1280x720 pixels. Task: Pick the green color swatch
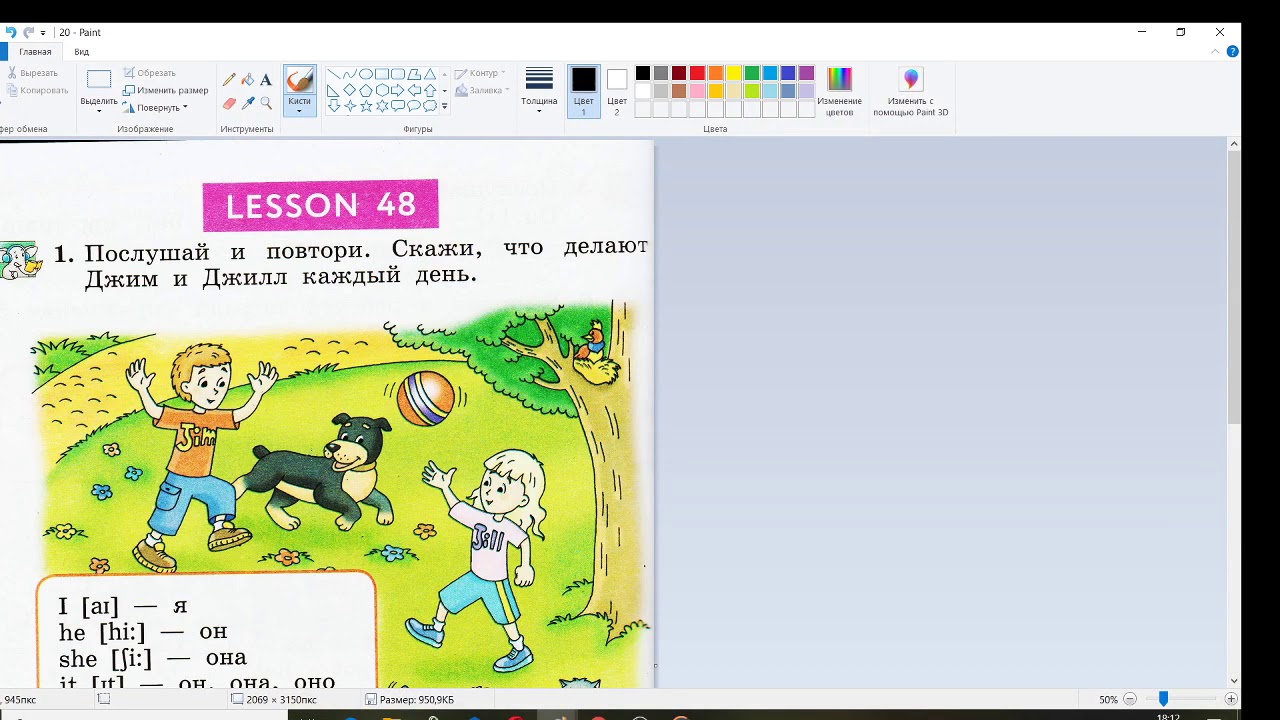click(x=751, y=73)
